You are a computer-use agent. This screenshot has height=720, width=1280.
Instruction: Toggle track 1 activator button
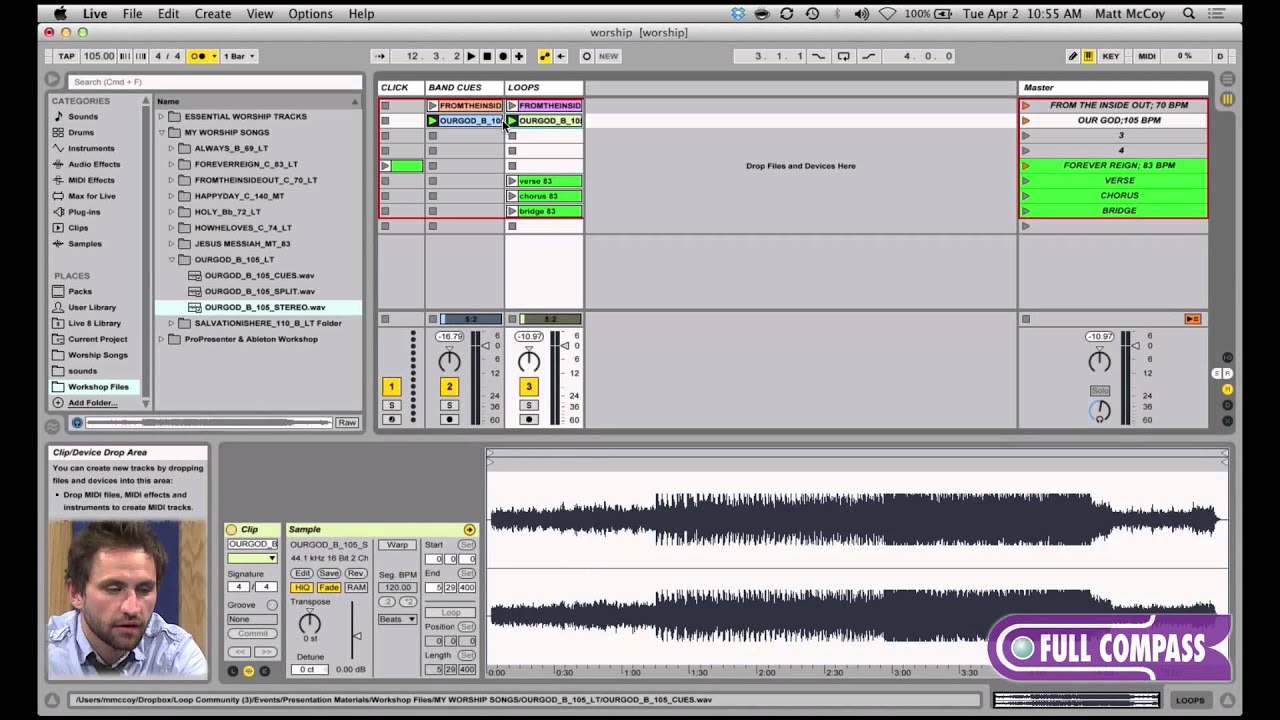click(x=391, y=387)
